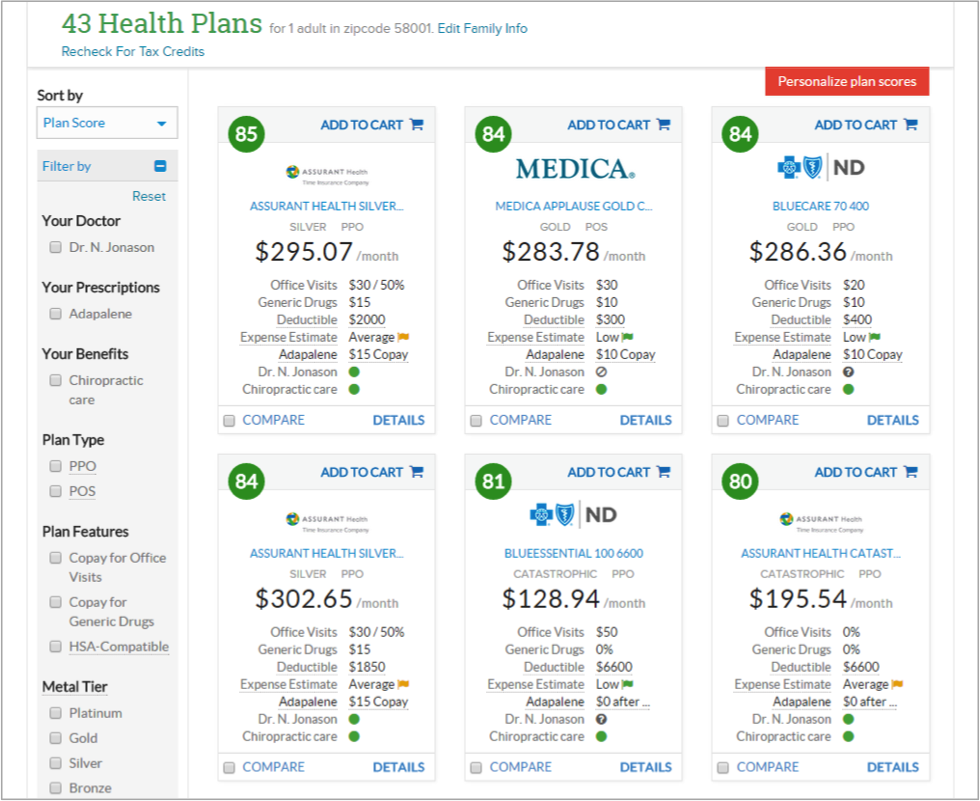Click Assurant logo on the $195.54 plan

coord(821,522)
